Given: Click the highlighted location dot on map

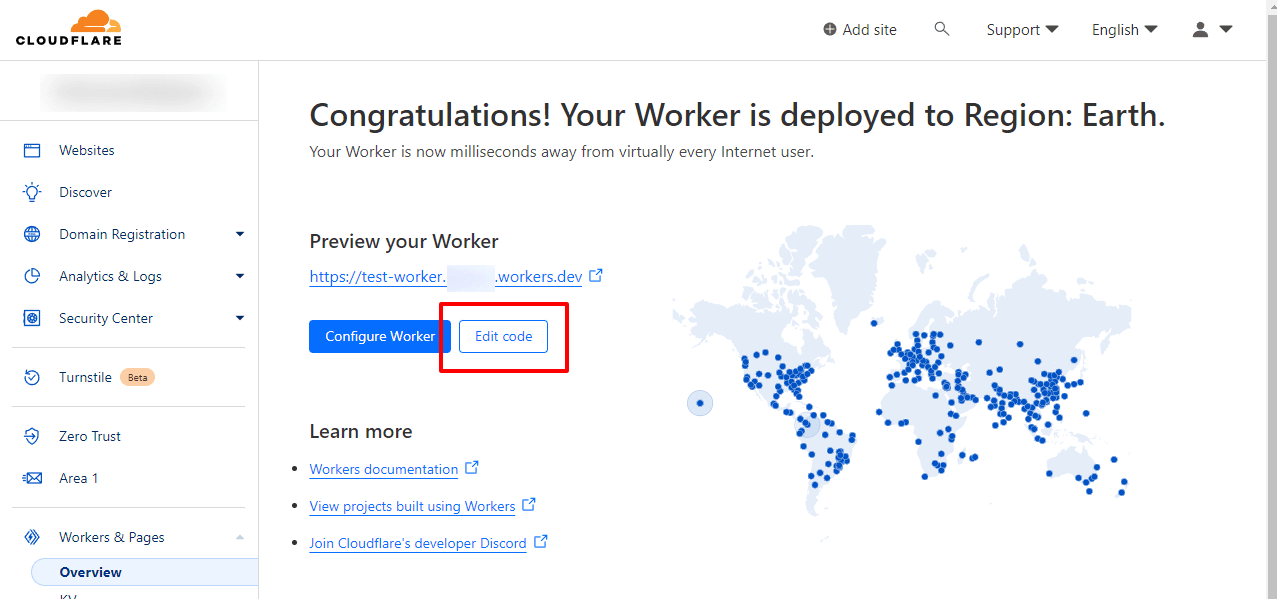Looking at the screenshot, I should [x=700, y=403].
